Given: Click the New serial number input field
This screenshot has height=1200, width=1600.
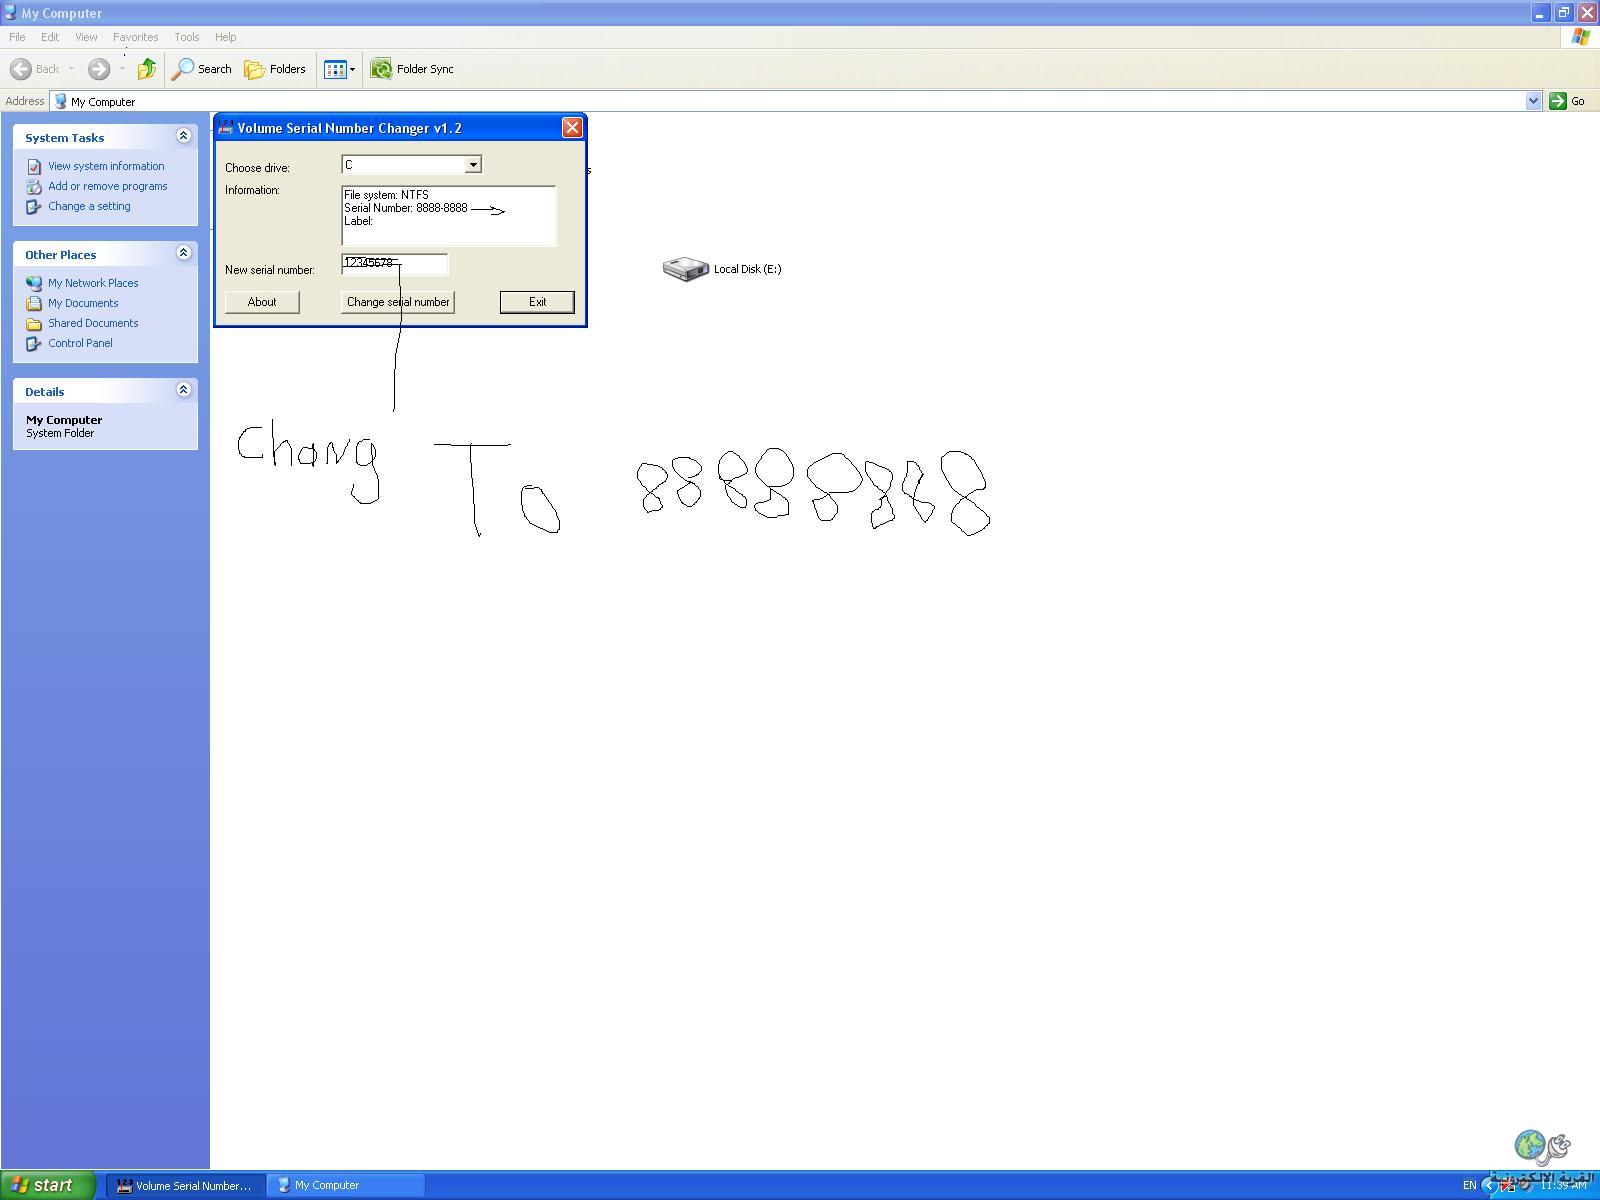Looking at the screenshot, I should tap(395, 264).
